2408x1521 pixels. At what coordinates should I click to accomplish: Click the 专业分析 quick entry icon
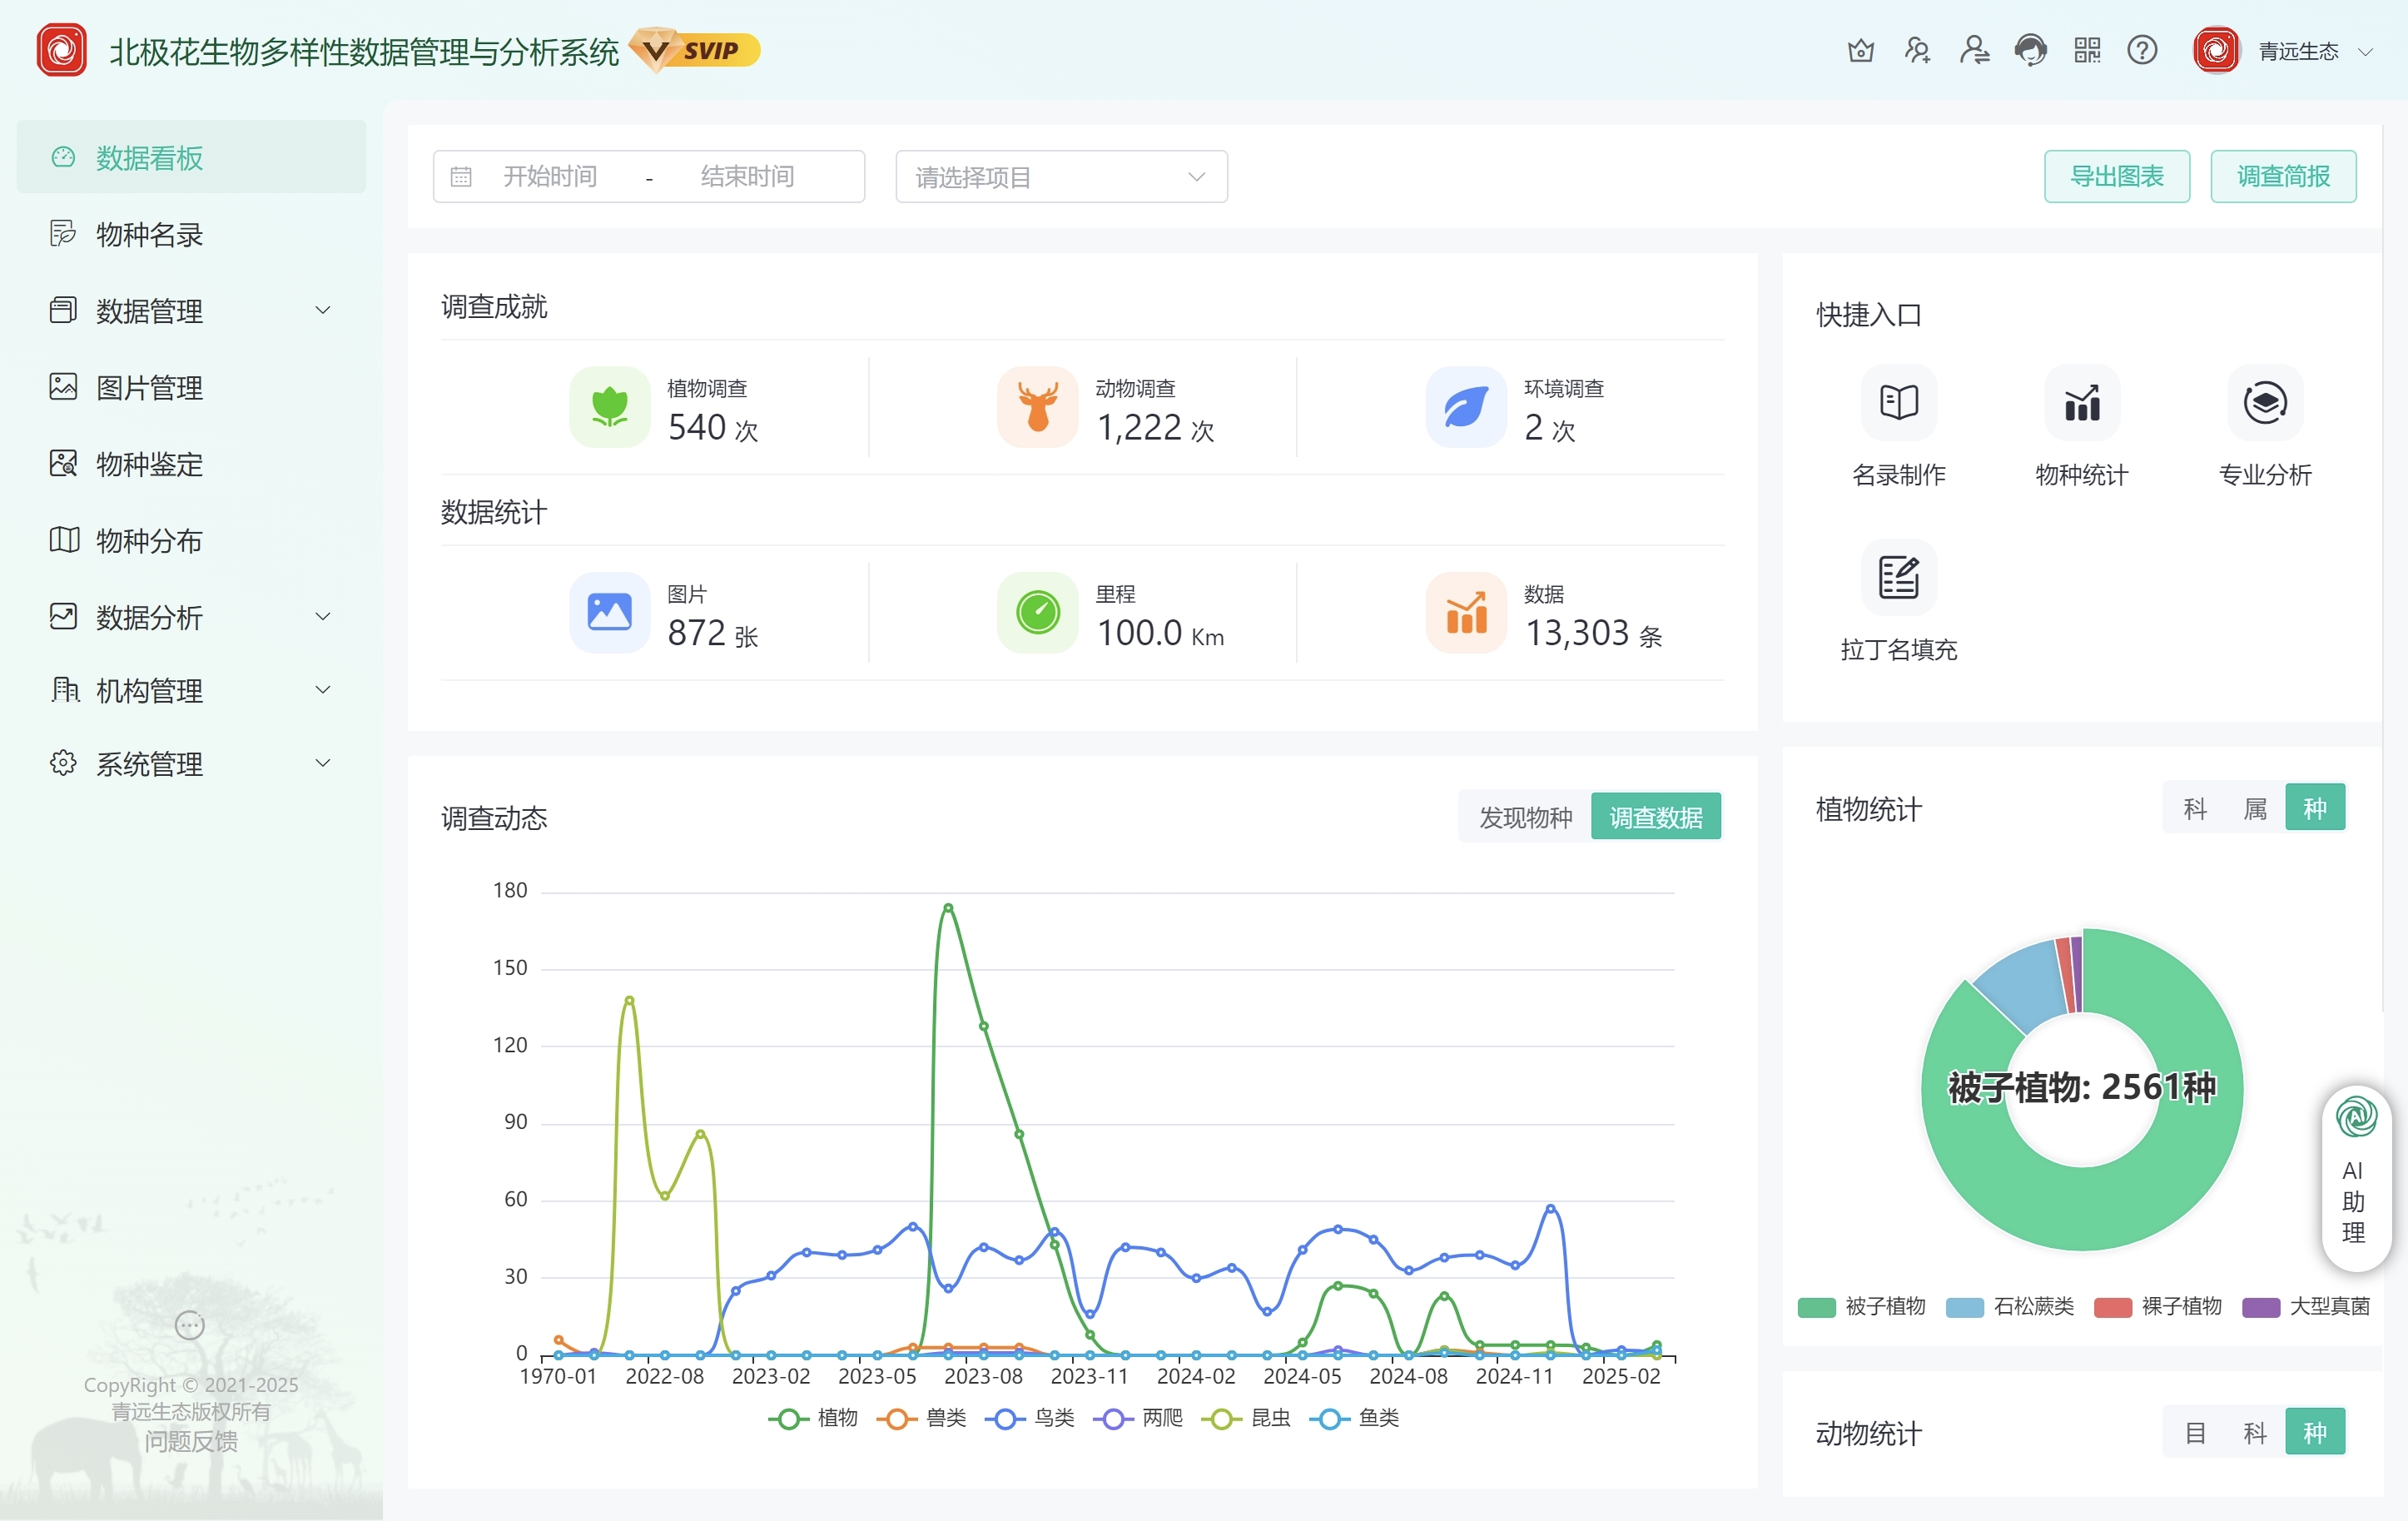click(x=2264, y=403)
